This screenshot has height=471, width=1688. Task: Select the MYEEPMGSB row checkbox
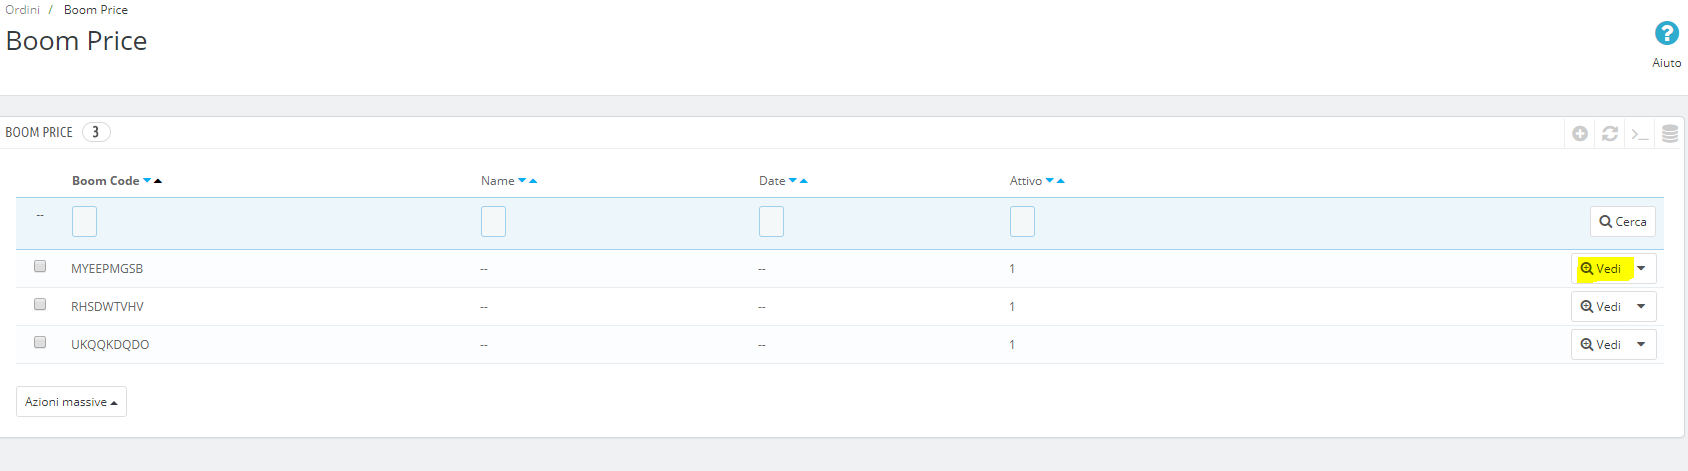tap(40, 266)
